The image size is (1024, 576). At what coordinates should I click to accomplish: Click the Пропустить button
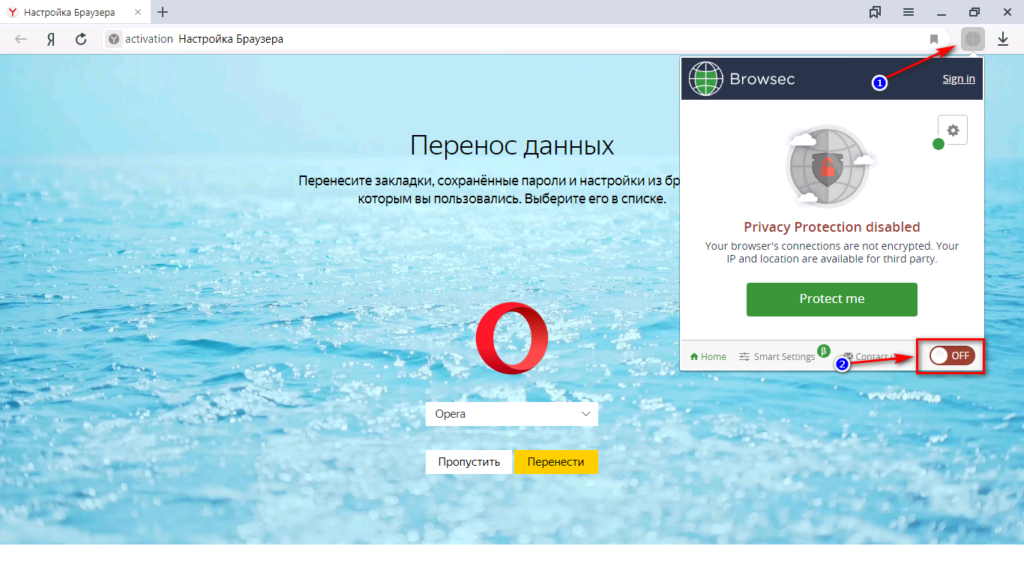point(469,462)
